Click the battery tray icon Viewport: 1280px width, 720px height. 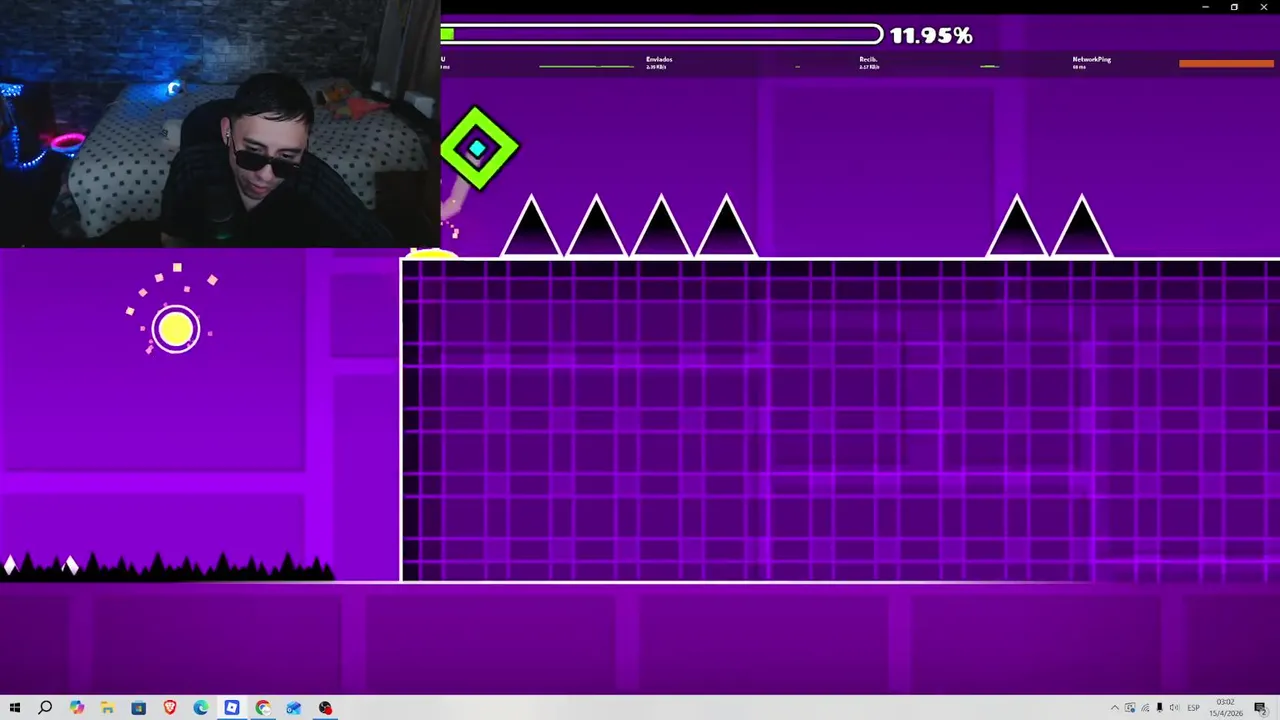click(x=1159, y=708)
